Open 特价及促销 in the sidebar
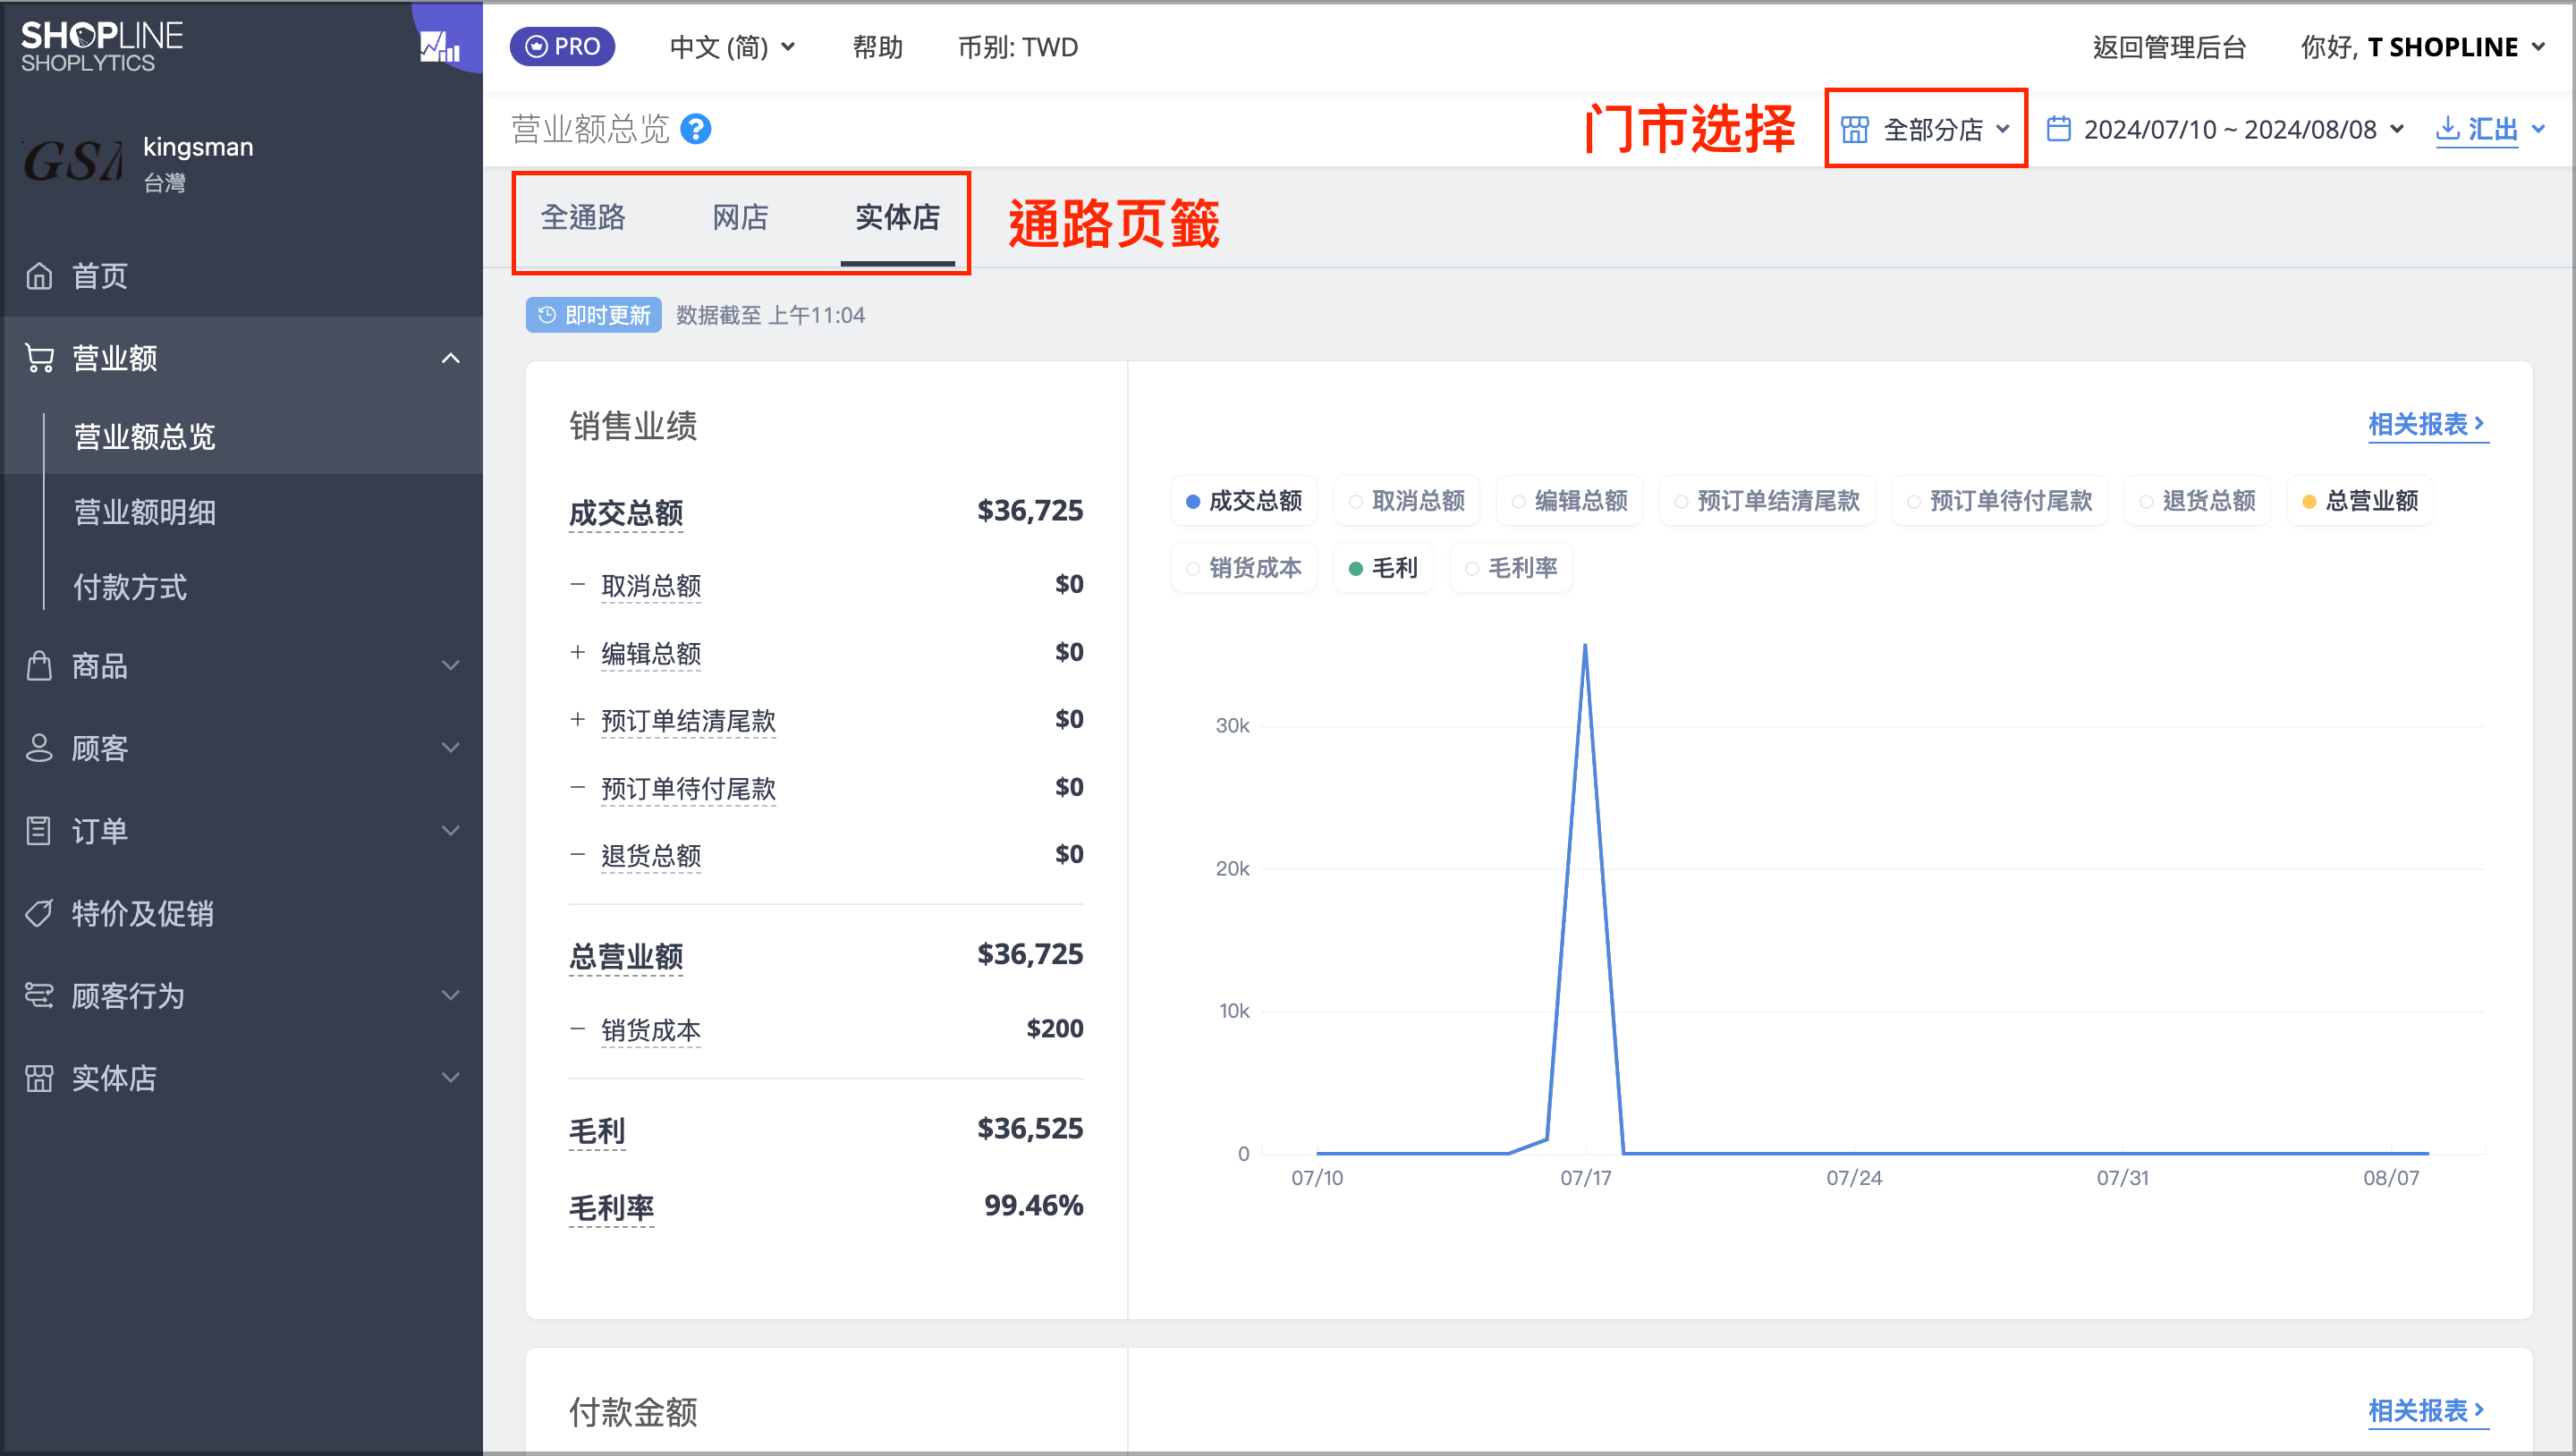This screenshot has width=2576, height=1456. 143,913
